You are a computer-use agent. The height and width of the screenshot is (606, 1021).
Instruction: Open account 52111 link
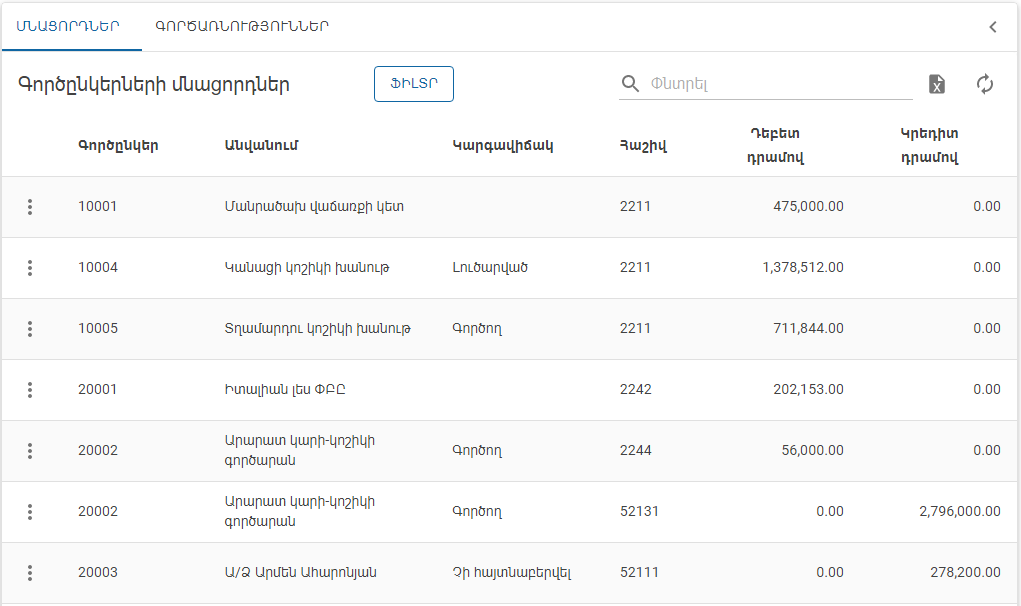pos(643,572)
